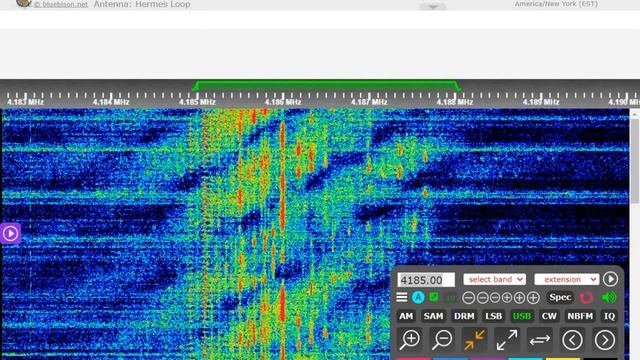Tune to the 4.188 MHz scale label
This screenshot has height=360, width=640.
[x=455, y=102]
